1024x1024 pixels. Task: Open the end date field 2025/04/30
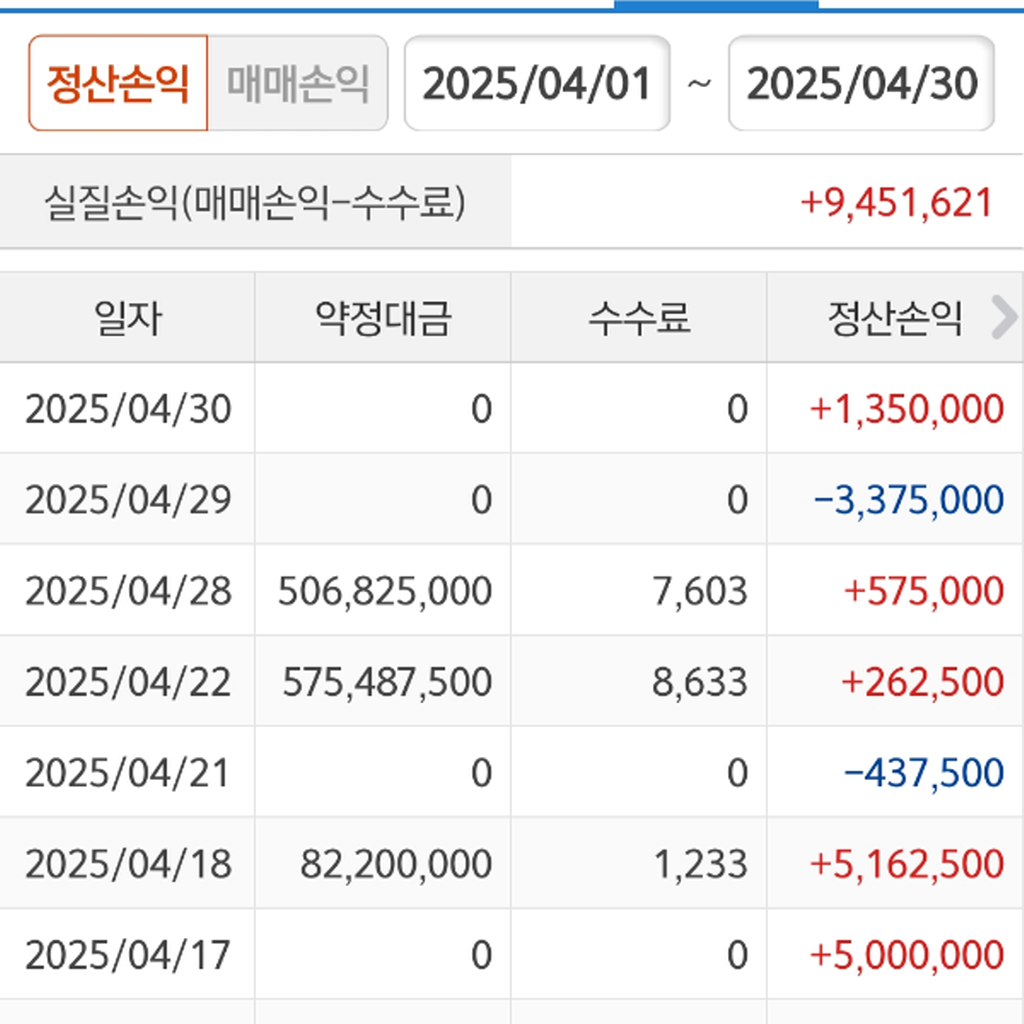tap(861, 84)
